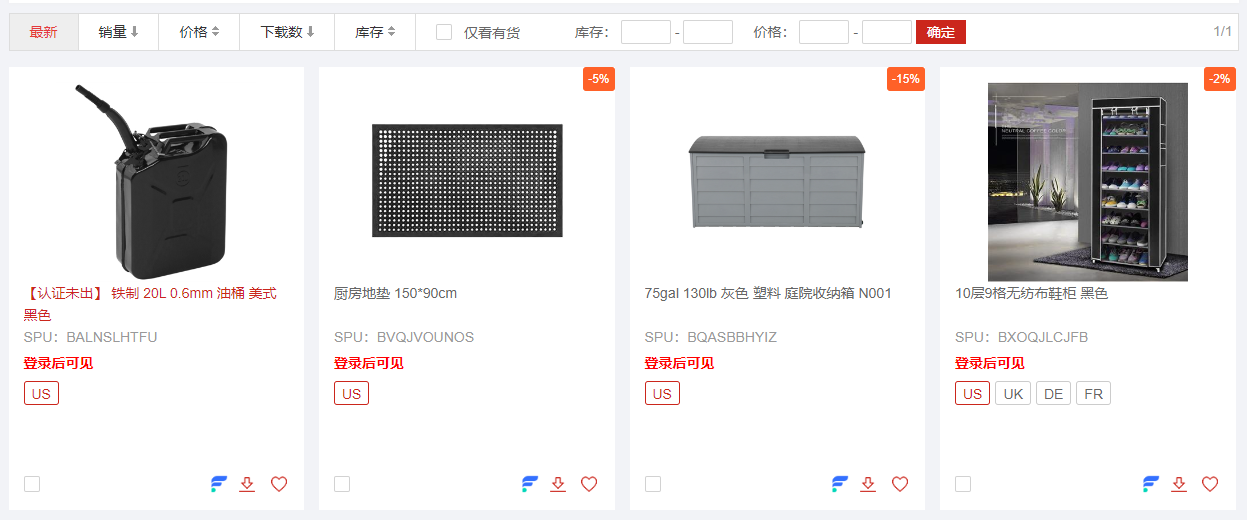Select checkbox on 铁制 20L 油桶 card
1247x520 pixels.
32,484
